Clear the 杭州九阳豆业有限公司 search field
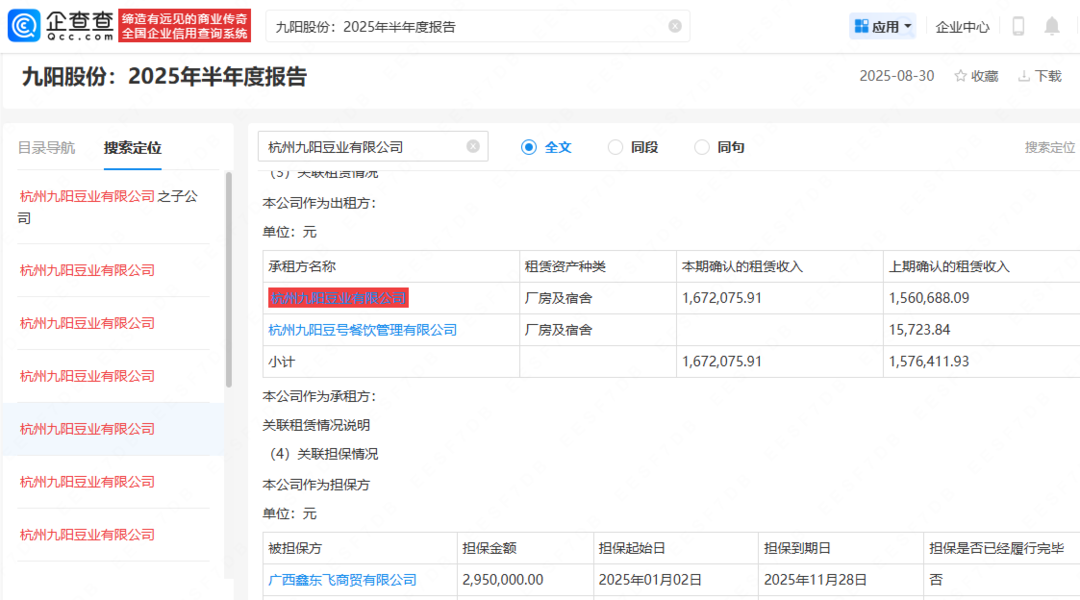This screenshot has width=1080, height=600. pyautogui.click(x=473, y=147)
